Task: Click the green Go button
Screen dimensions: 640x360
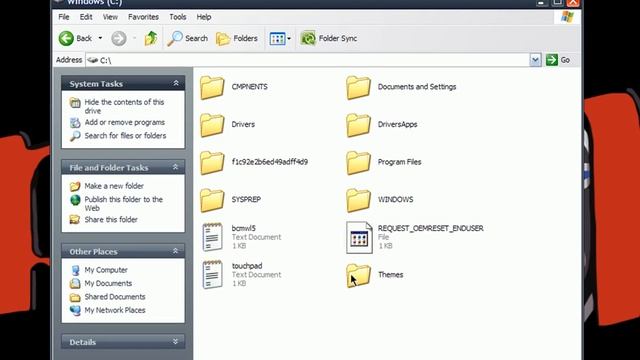Action: pos(558,60)
